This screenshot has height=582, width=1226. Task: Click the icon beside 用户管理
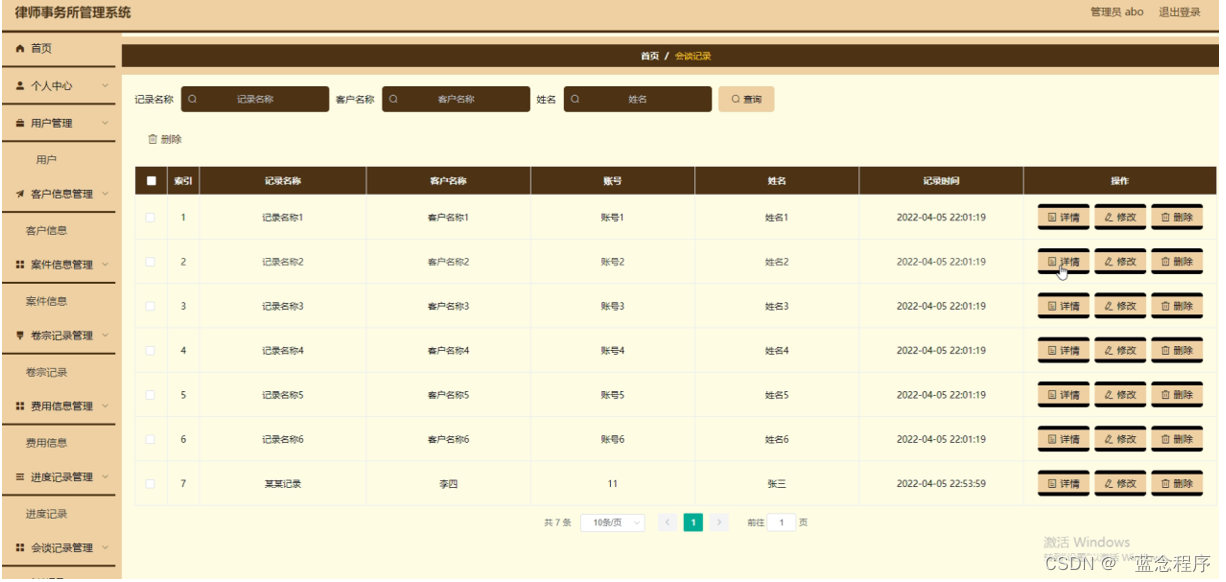click(x=20, y=123)
